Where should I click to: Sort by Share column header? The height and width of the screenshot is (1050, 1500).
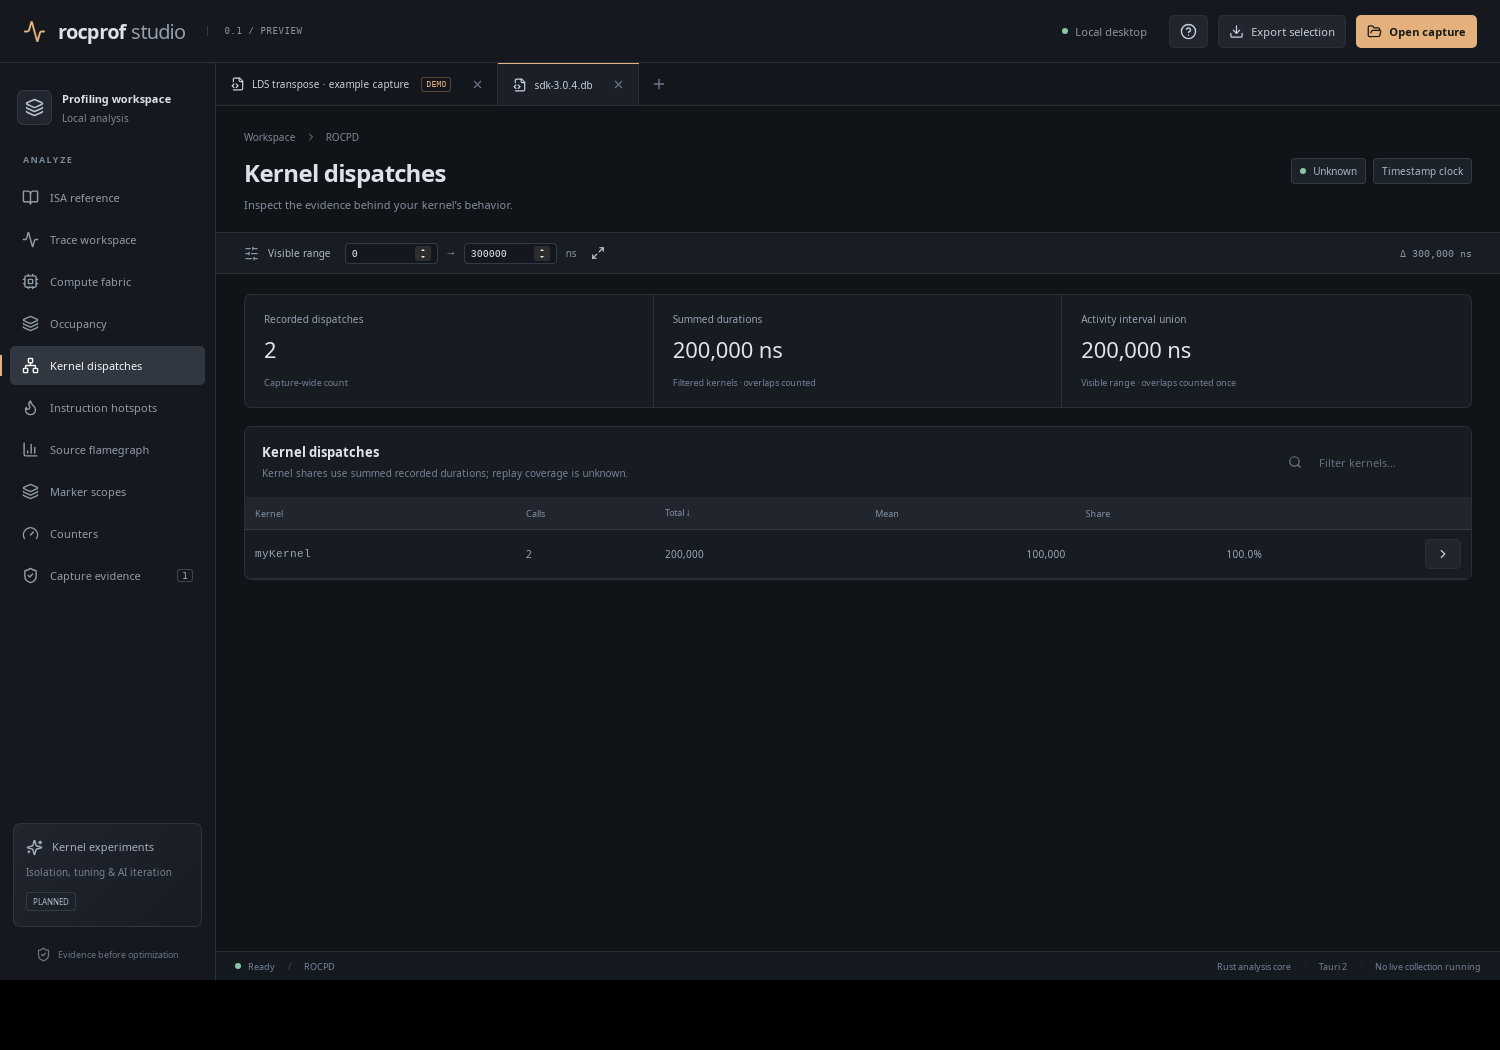click(x=1097, y=514)
